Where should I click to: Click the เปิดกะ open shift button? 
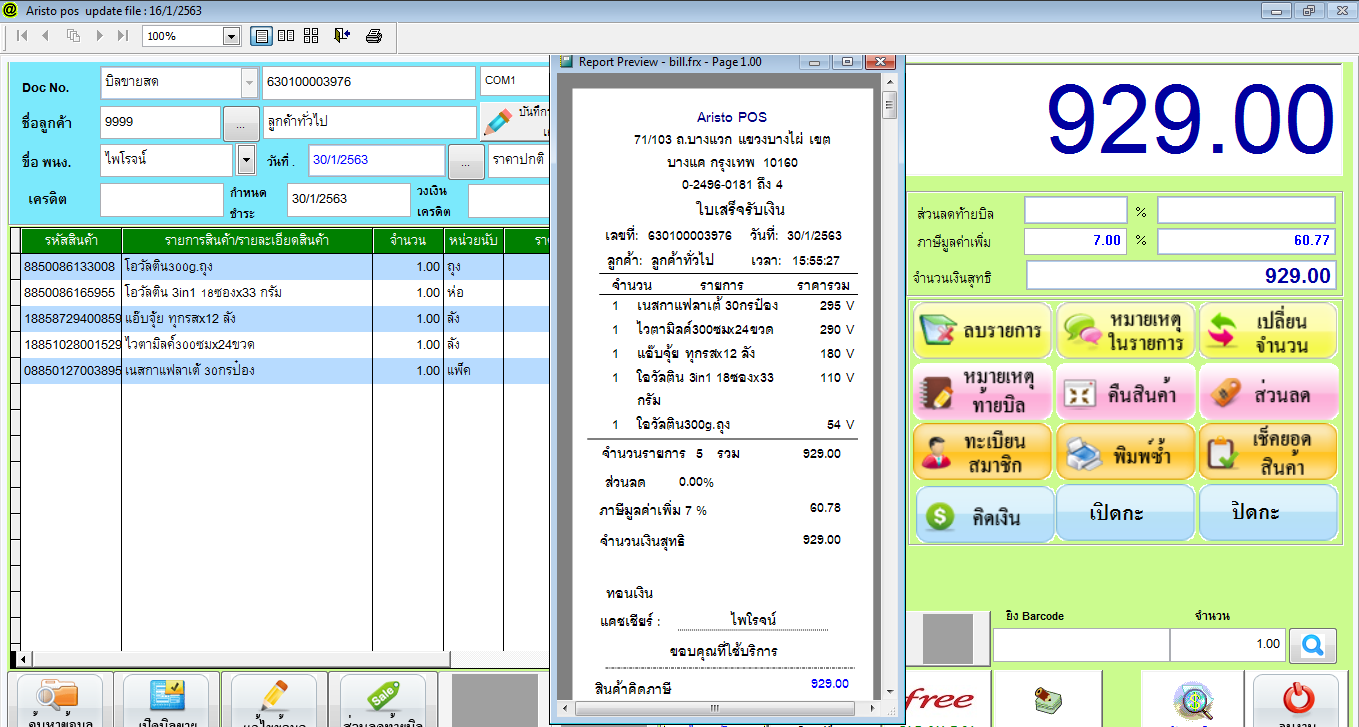coord(1125,514)
